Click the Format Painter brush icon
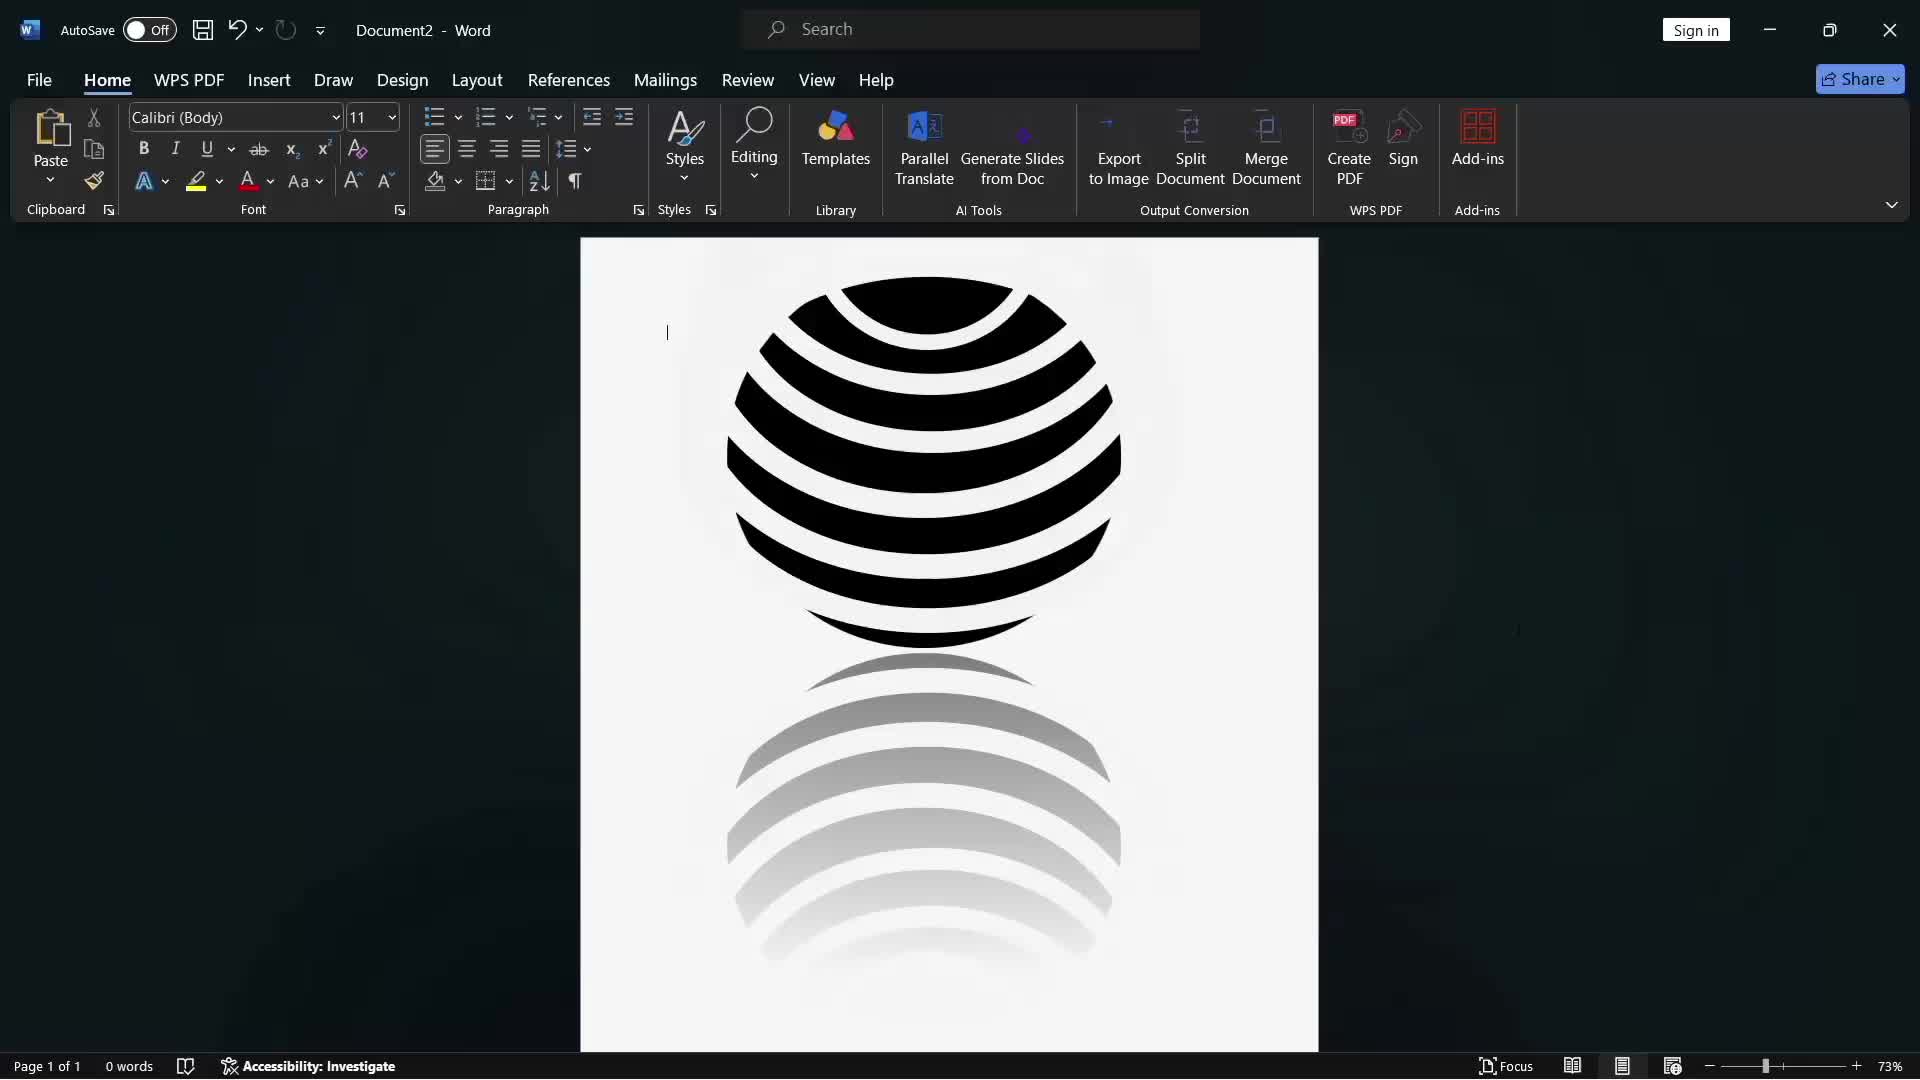 (94, 181)
